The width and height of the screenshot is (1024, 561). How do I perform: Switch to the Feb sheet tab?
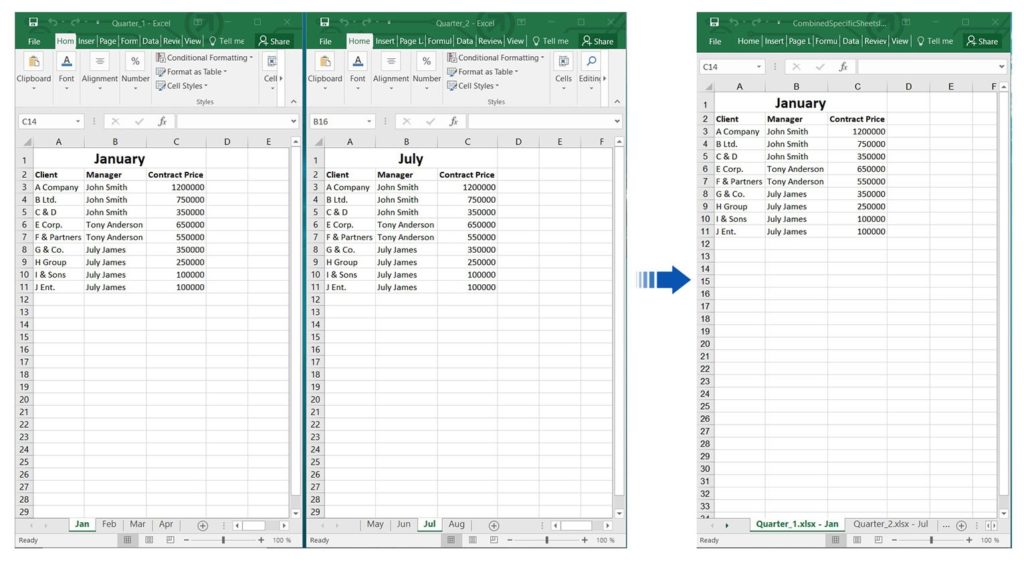tap(109, 524)
